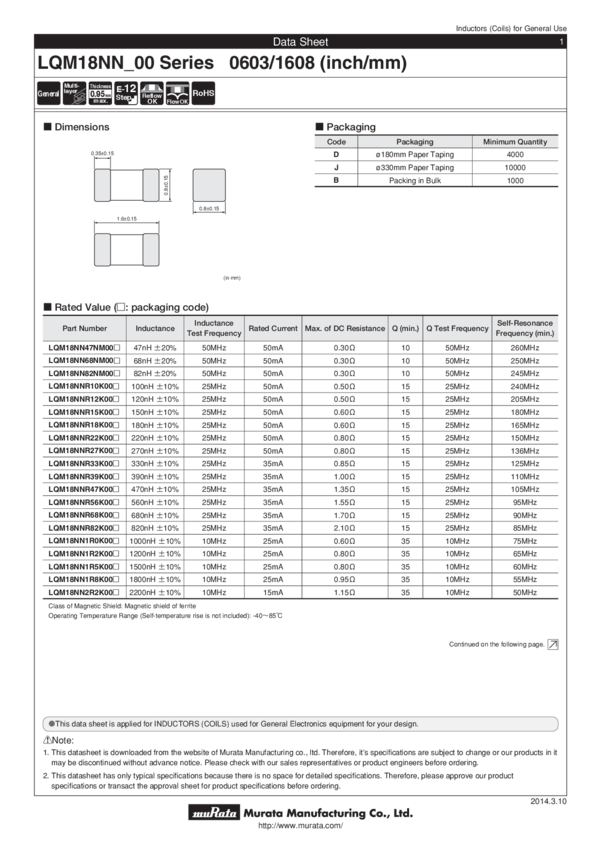Select packaging code D cell
The image size is (601, 850).
336,154
